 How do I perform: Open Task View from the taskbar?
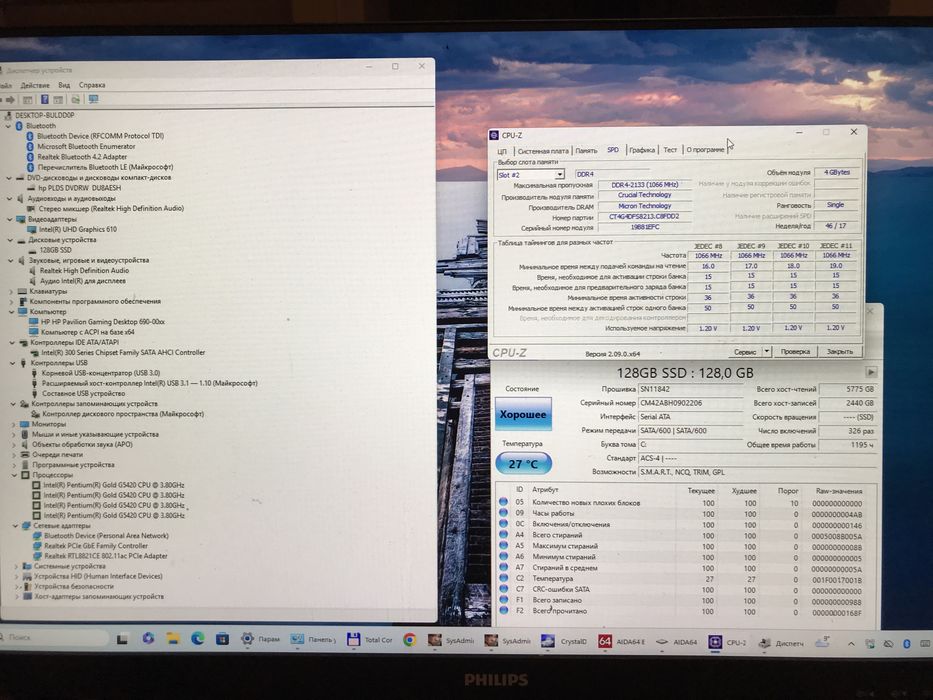coord(122,639)
